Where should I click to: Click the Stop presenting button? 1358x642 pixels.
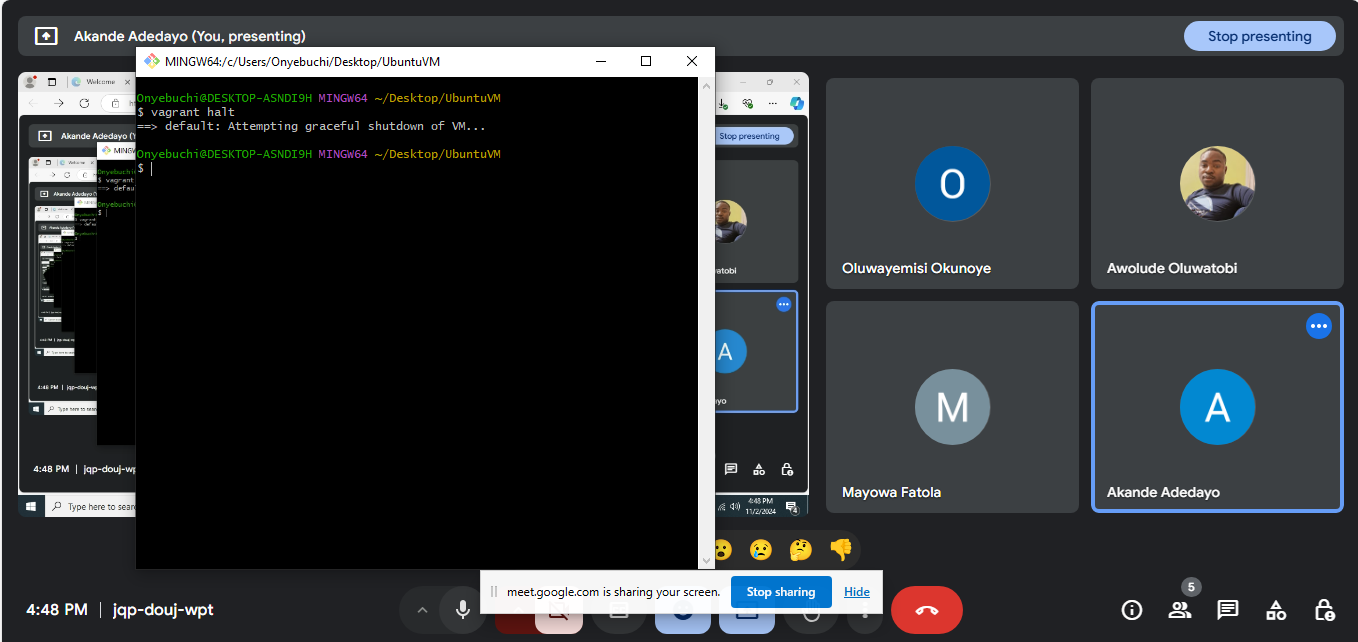(1259, 36)
